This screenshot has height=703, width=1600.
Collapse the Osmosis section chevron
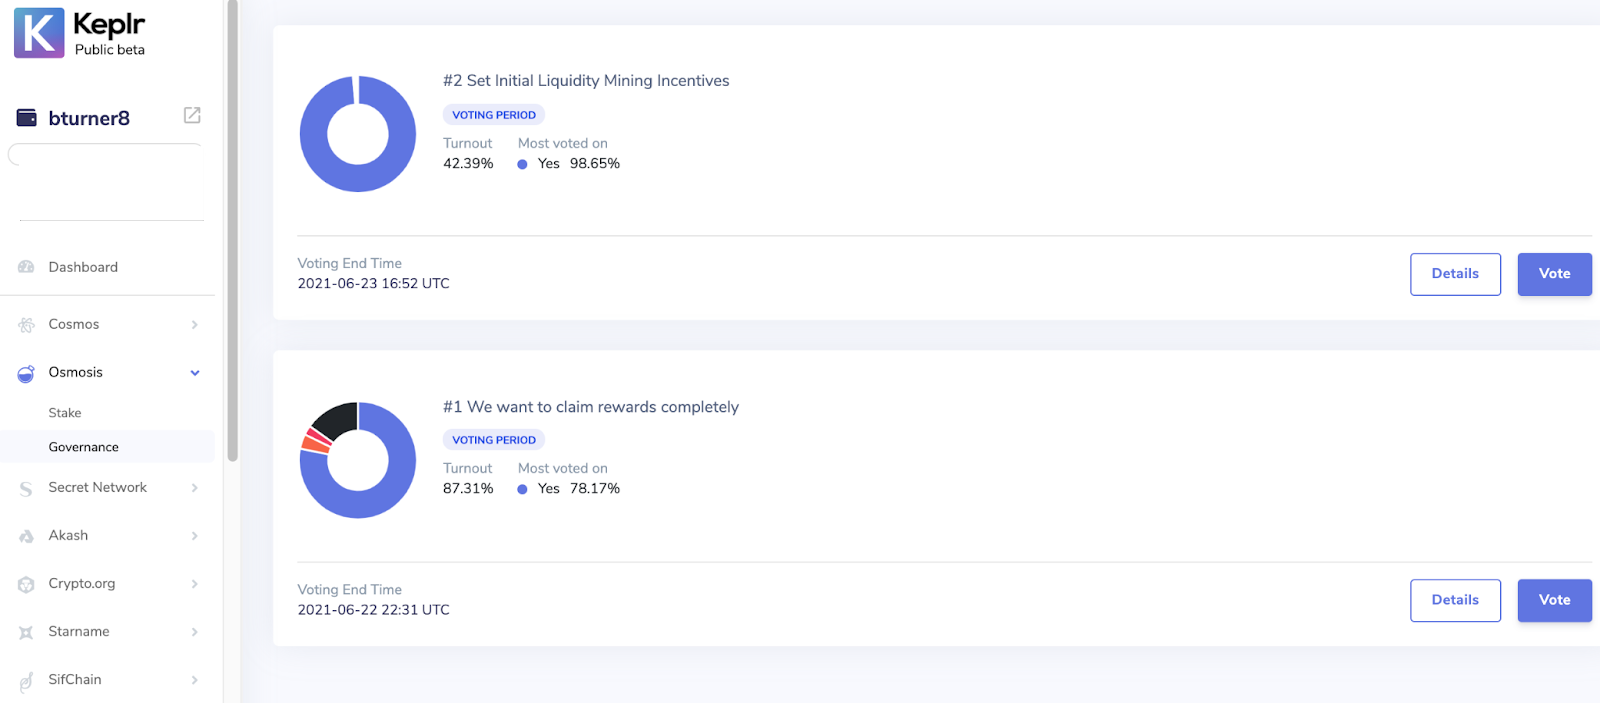[195, 373]
